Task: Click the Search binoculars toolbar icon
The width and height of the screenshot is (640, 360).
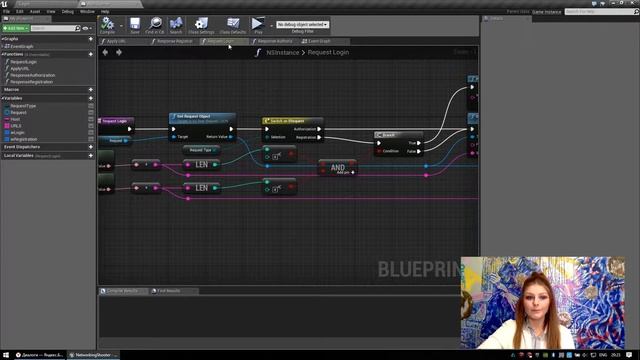Action: coord(176,24)
